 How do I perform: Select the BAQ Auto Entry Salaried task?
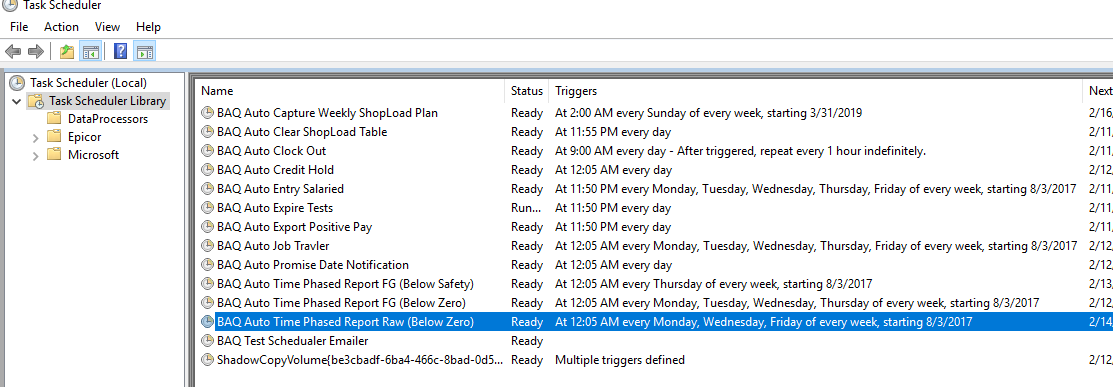click(x=280, y=189)
